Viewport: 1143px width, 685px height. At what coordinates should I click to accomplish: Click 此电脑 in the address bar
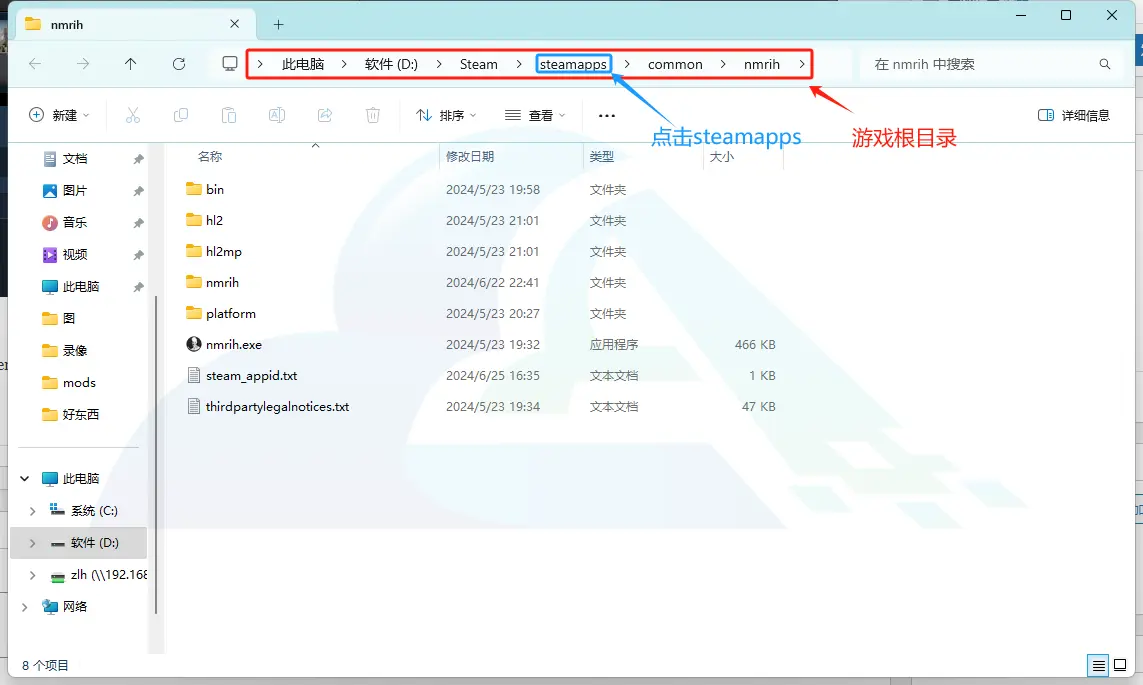[x=303, y=64]
